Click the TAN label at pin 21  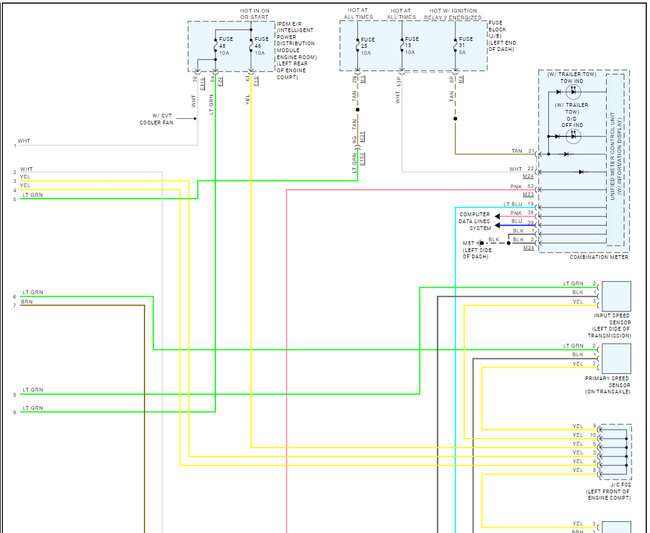(516, 152)
